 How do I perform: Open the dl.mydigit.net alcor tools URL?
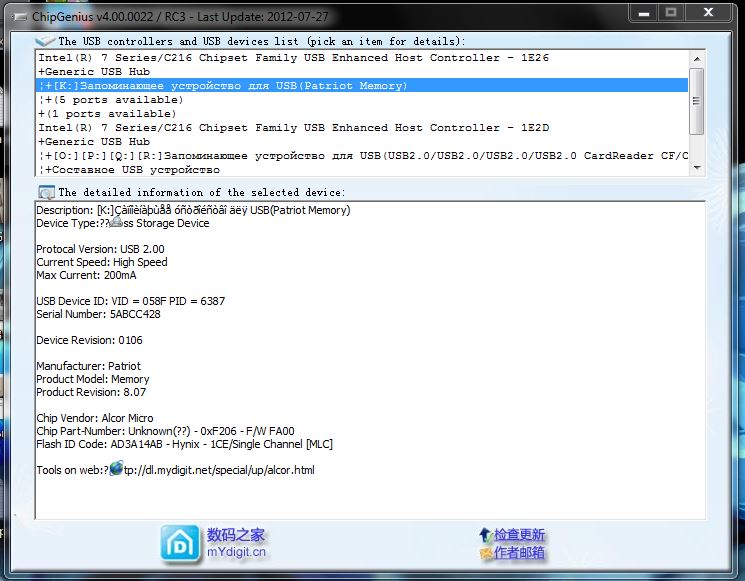(x=219, y=470)
